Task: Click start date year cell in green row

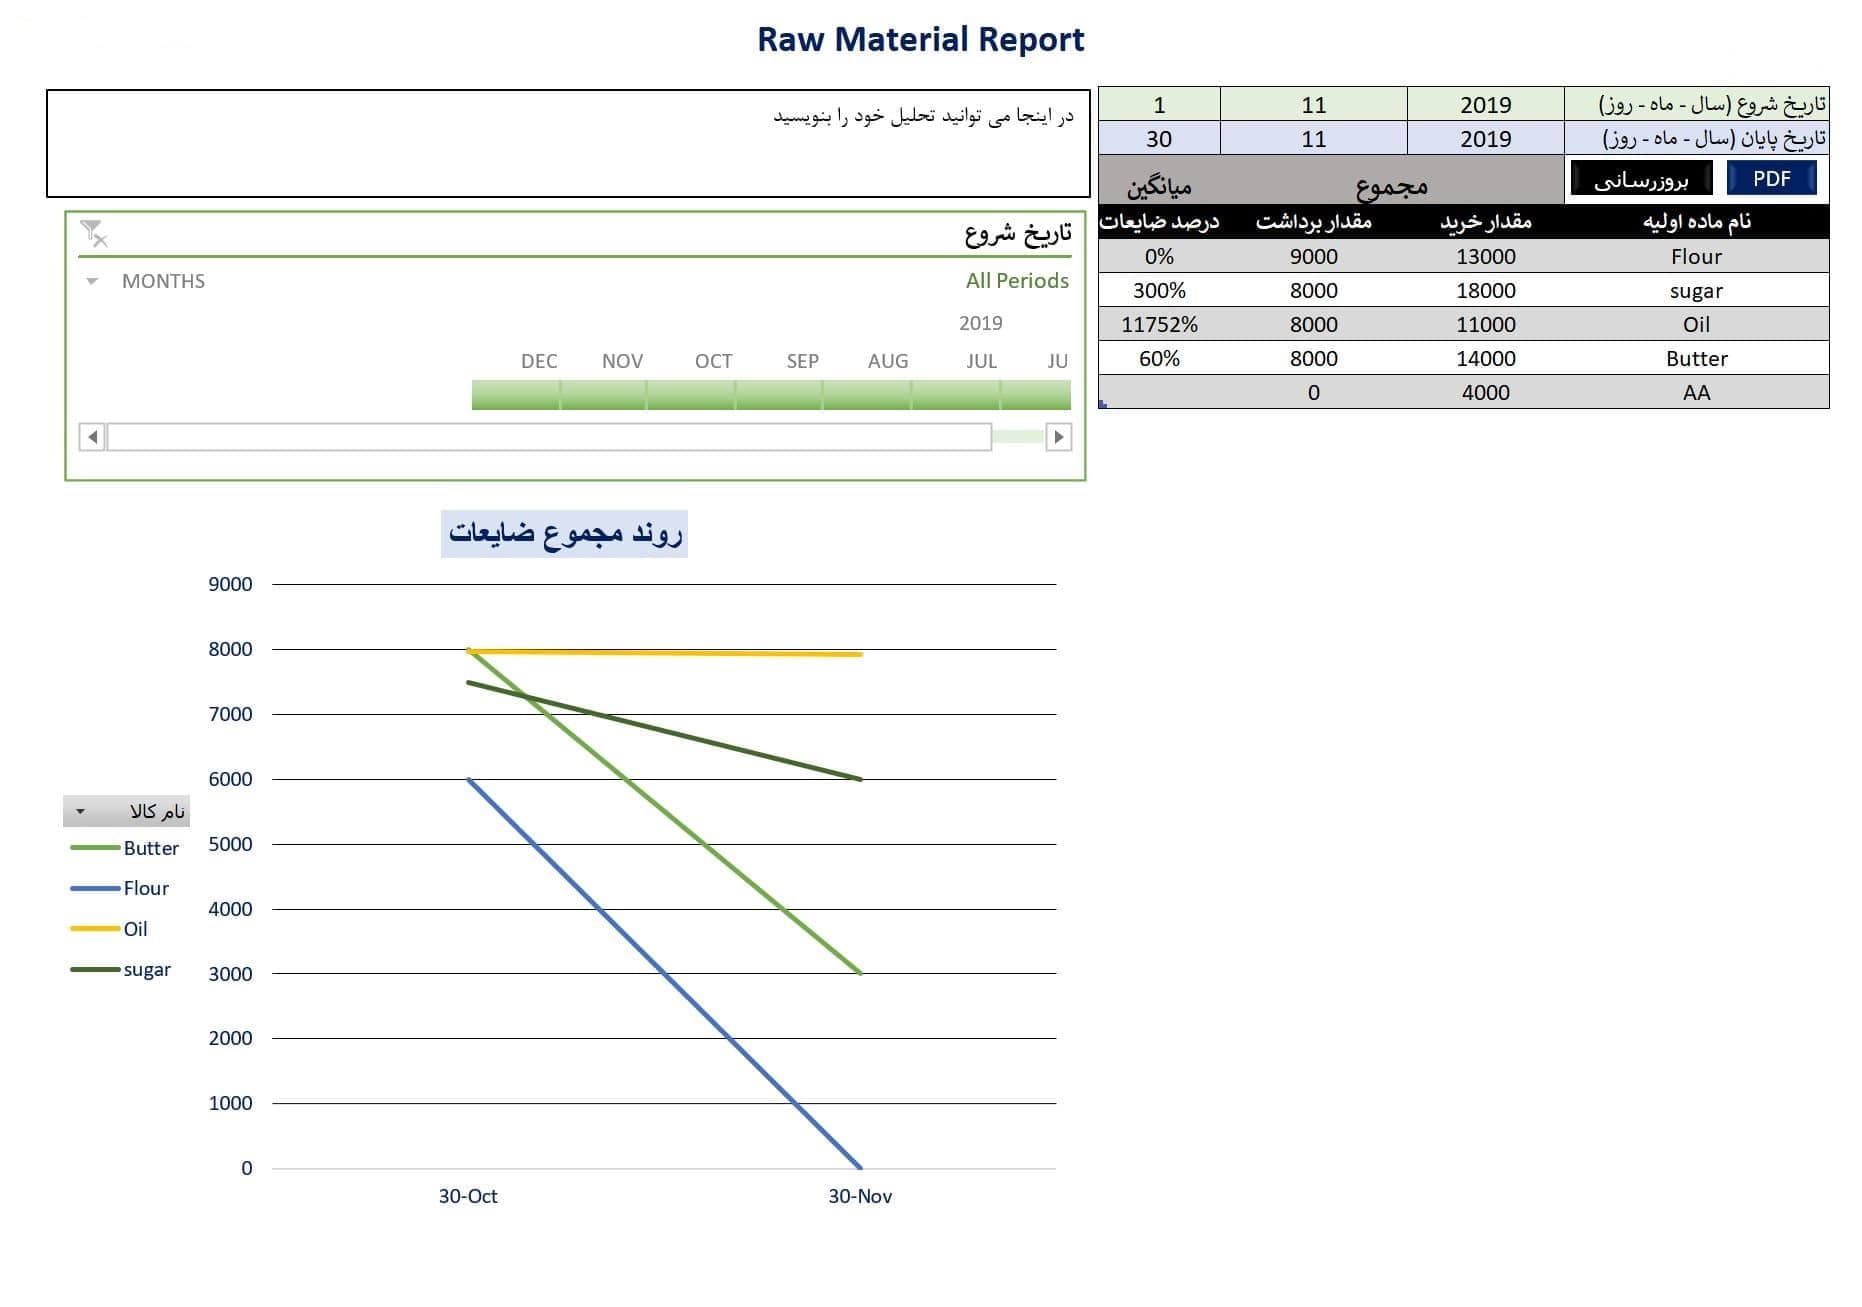Action: click(x=1485, y=104)
